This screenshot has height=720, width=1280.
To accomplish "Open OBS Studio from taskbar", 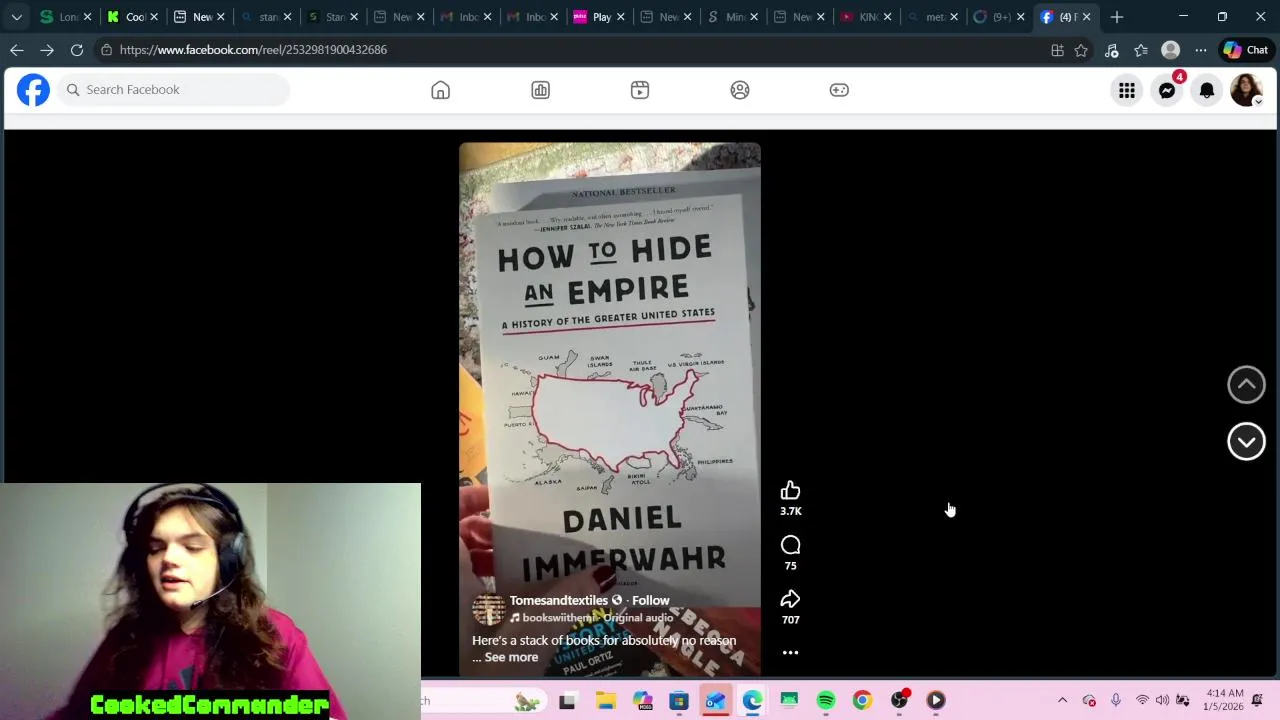I will point(899,701).
